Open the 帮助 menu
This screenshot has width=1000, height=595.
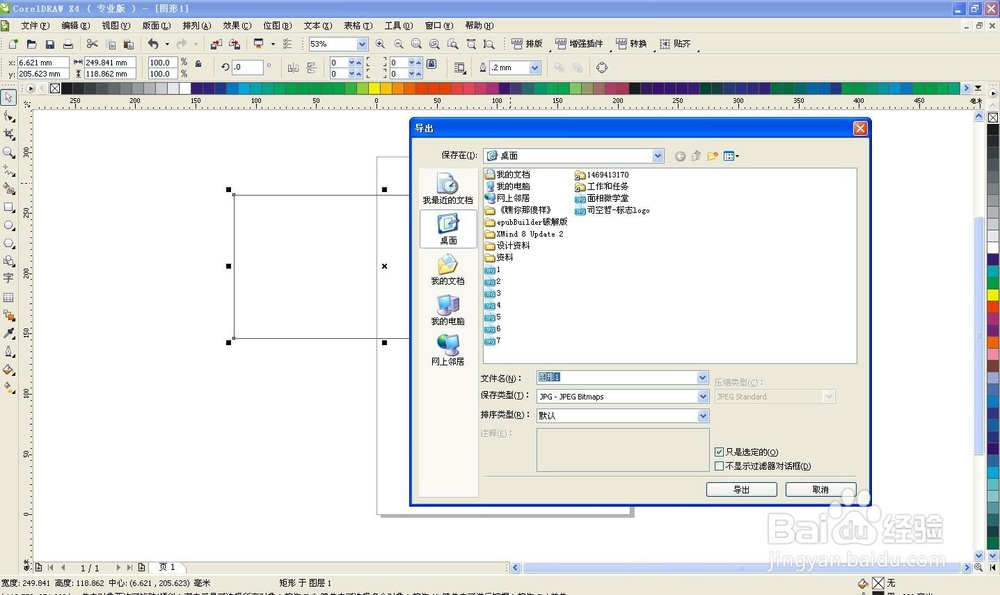[x=479, y=26]
